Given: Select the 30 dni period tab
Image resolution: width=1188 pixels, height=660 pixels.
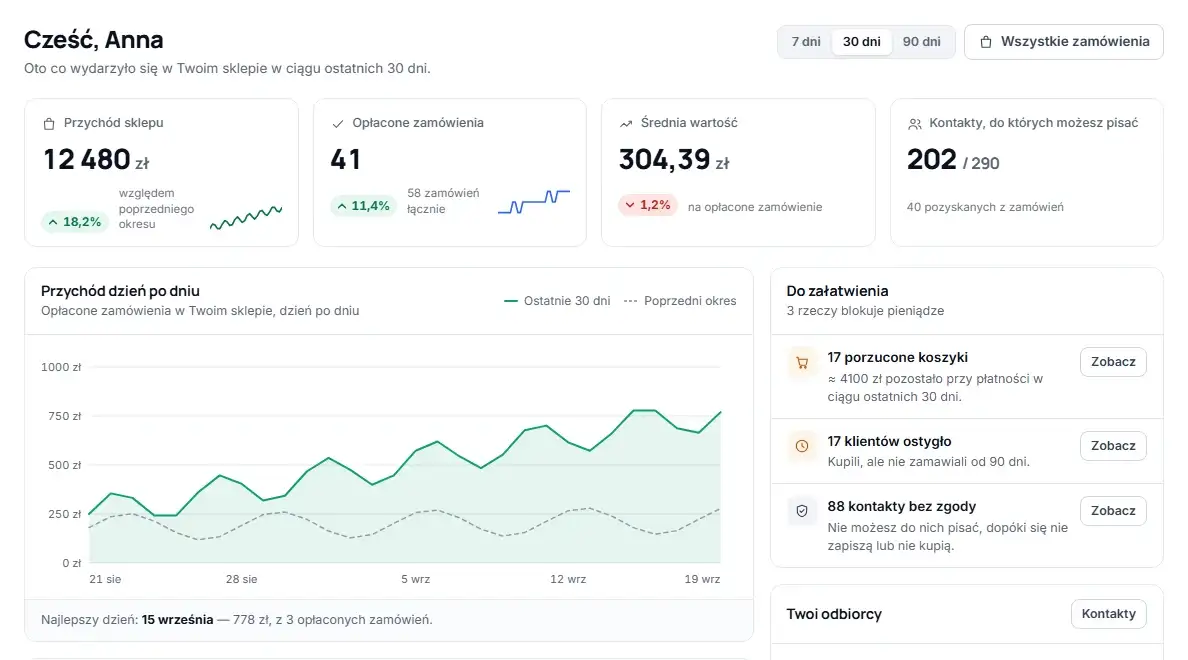Looking at the screenshot, I should (861, 42).
